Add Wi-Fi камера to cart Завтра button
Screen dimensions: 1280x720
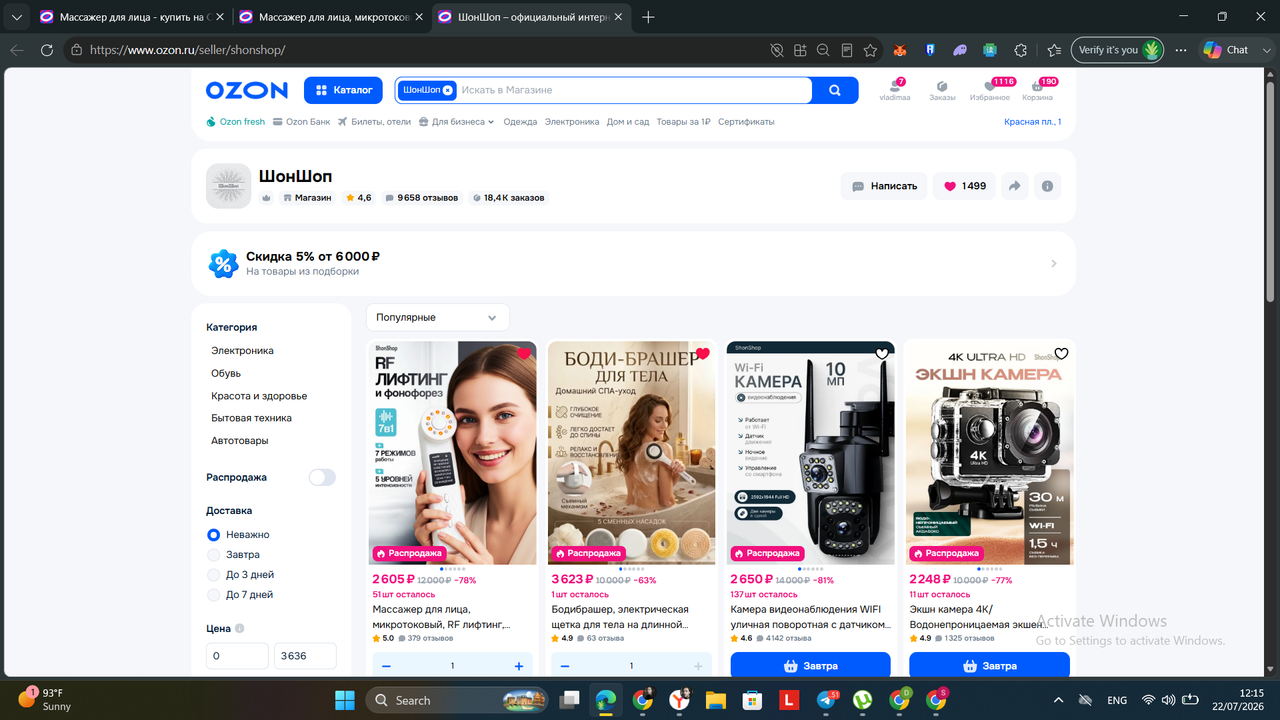pyautogui.click(x=810, y=665)
